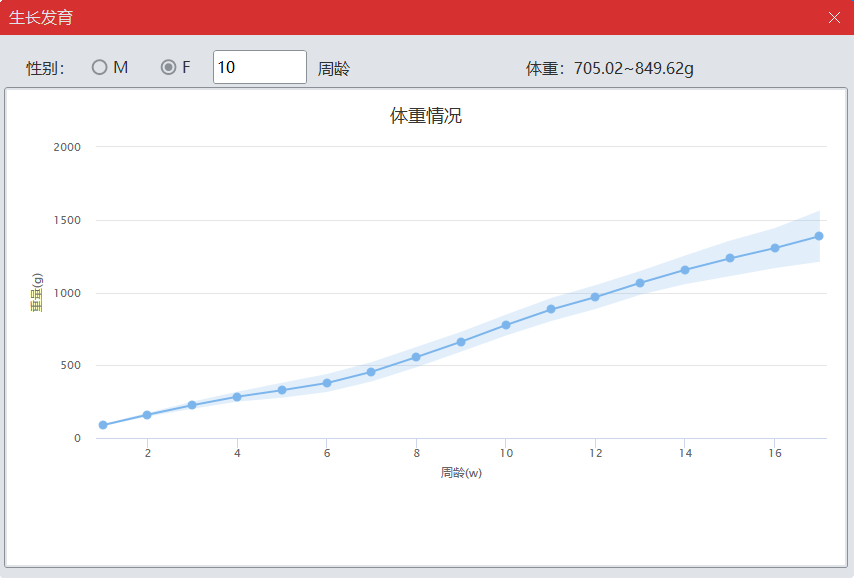The width and height of the screenshot is (854, 578).
Task: Click the week 10 data point
Action: 506,325
